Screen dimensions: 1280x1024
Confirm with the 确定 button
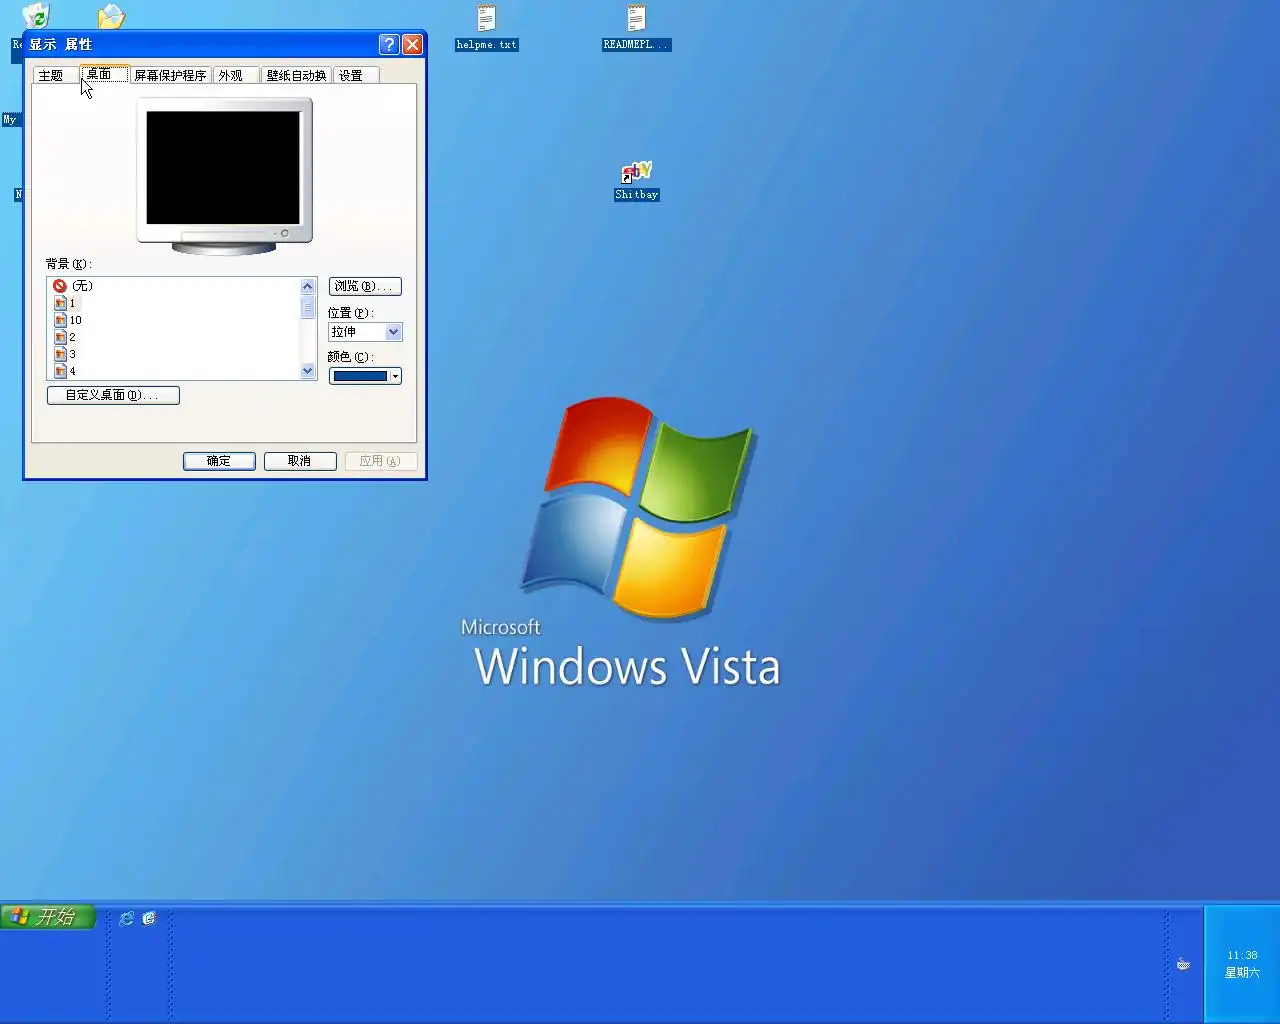click(219, 461)
